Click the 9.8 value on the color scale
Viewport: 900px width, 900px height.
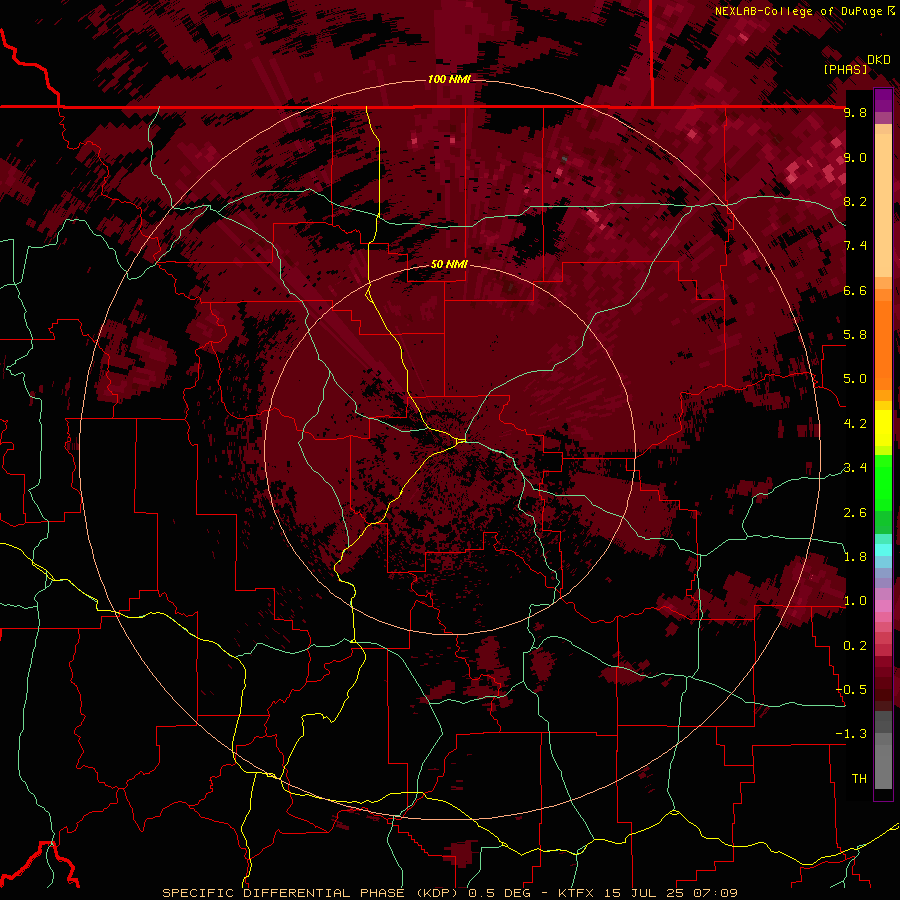(x=855, y=112)
